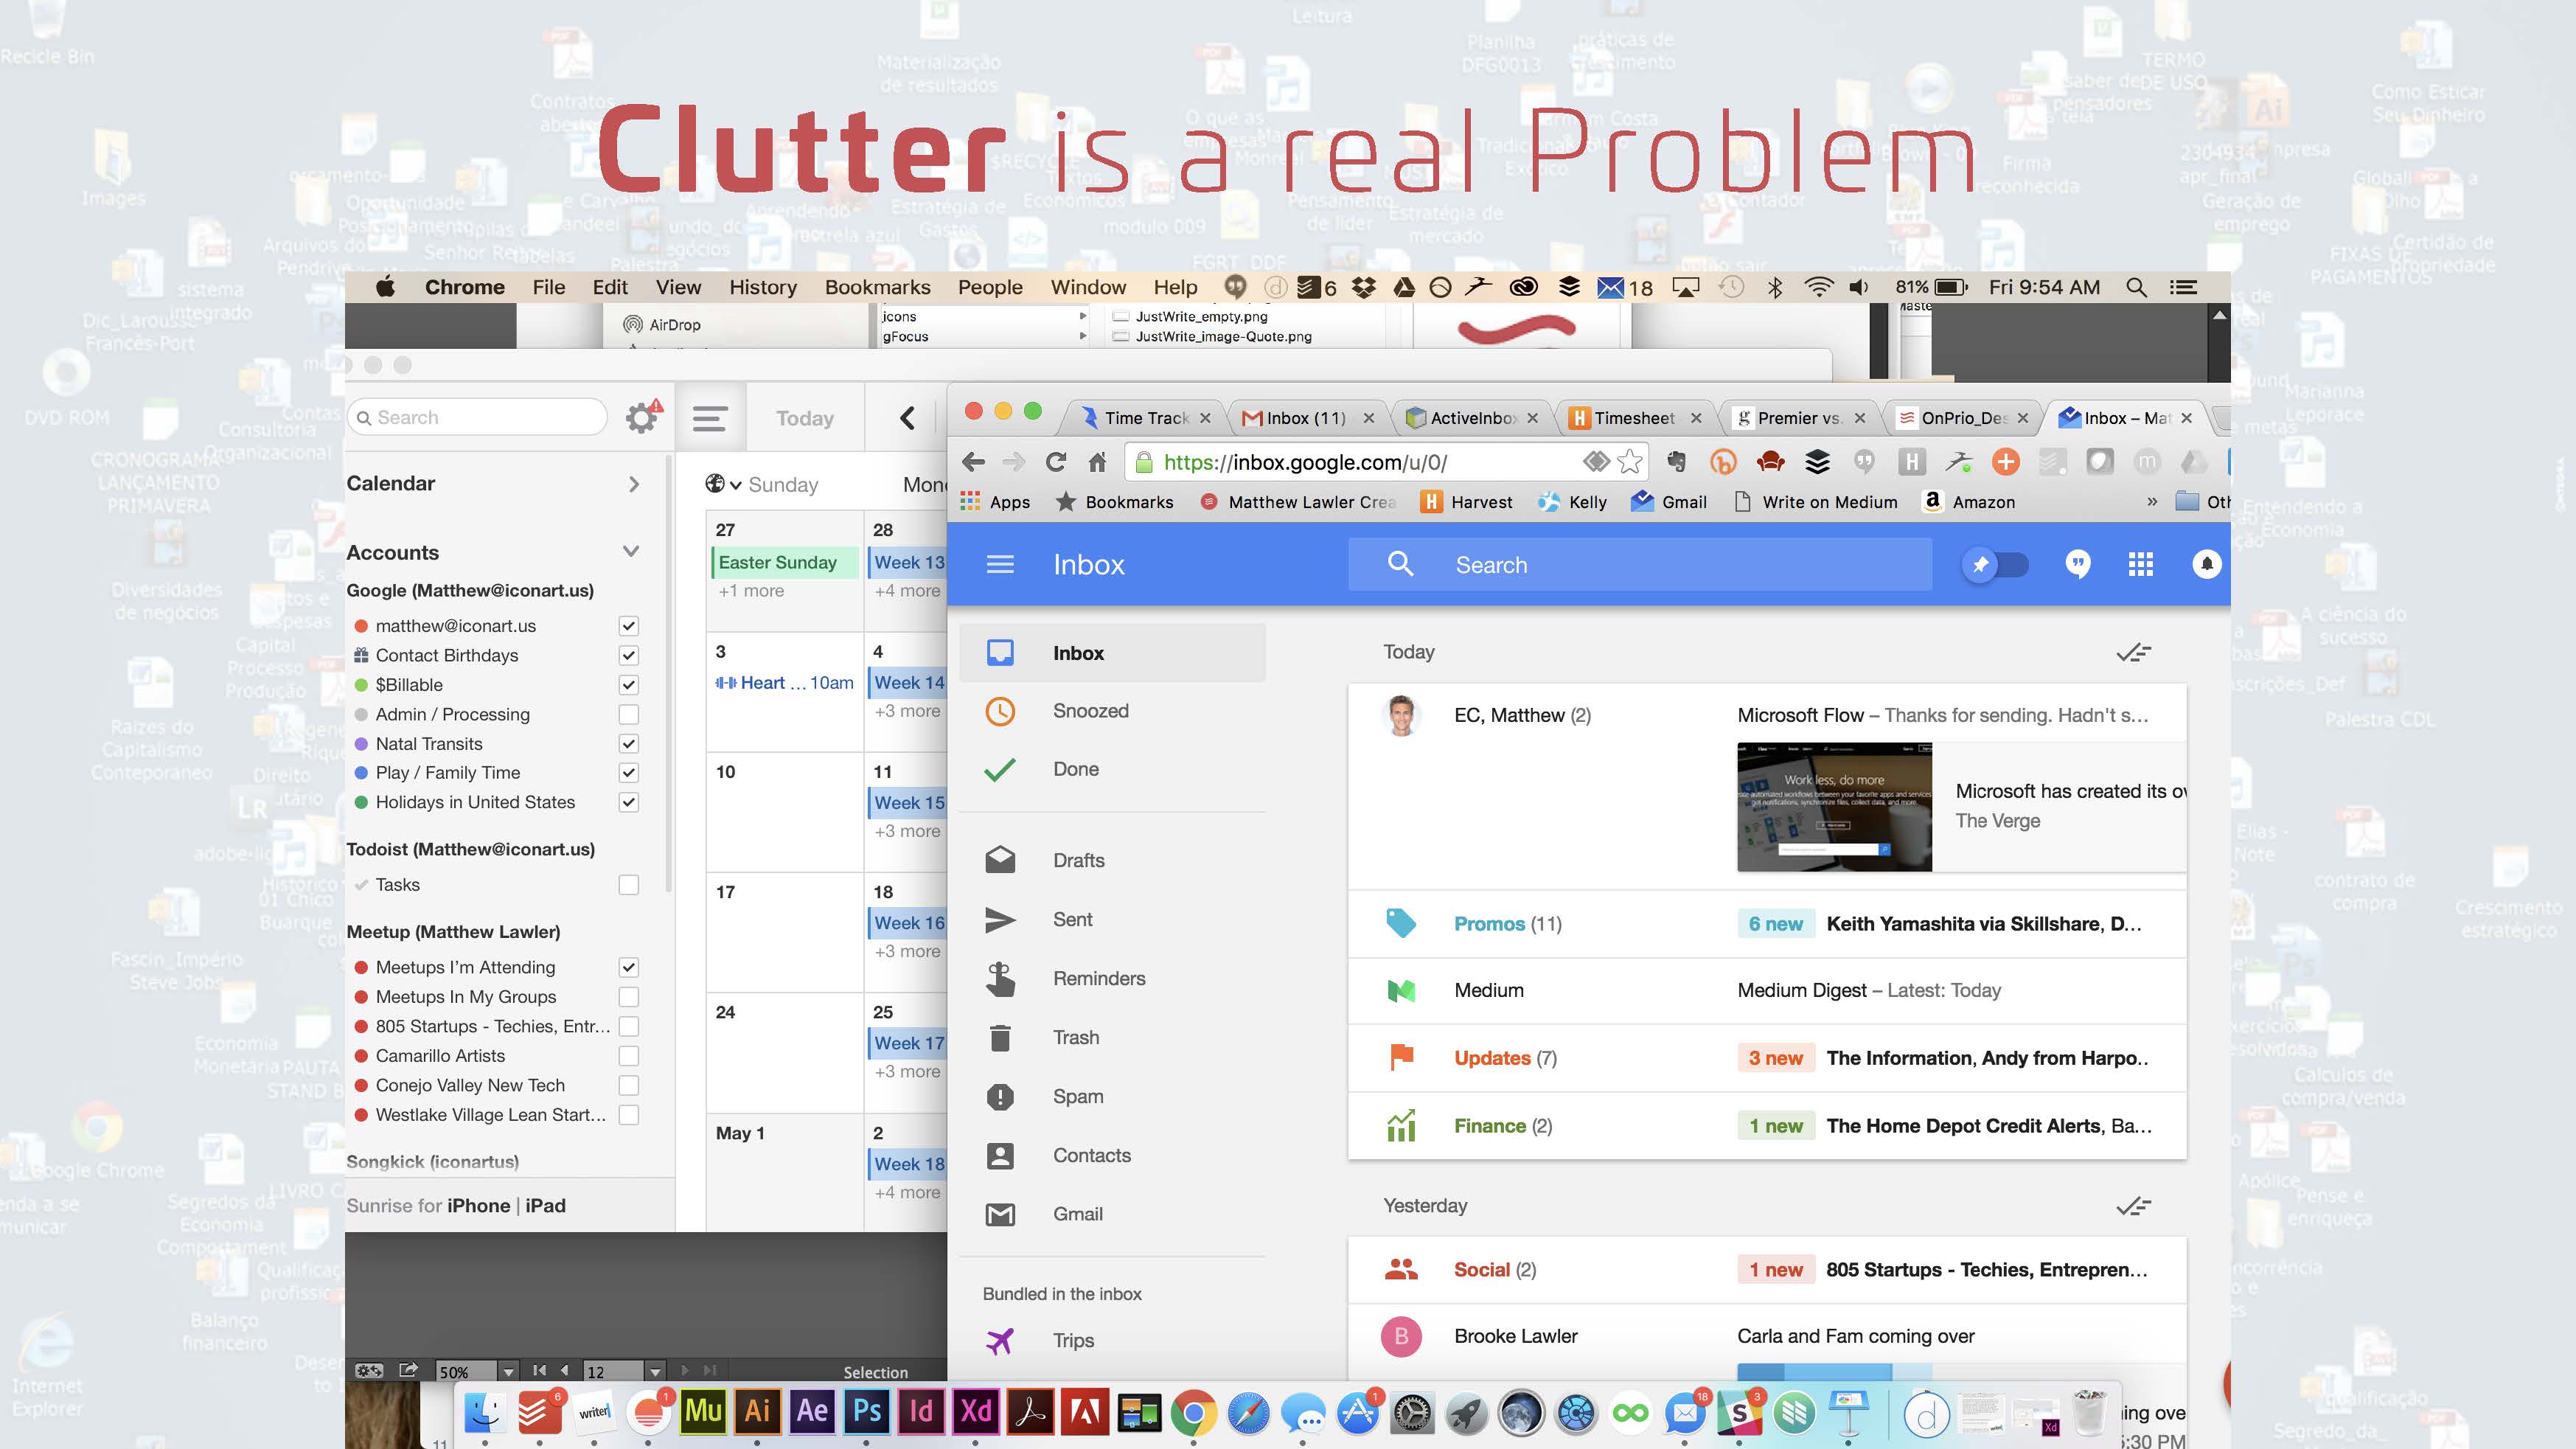Image resolution: width=2576 pixels, height=1449 pixels.
Task: Open 50% zoom dropdown in Illustrator
Action: (x=508, y=1371)
